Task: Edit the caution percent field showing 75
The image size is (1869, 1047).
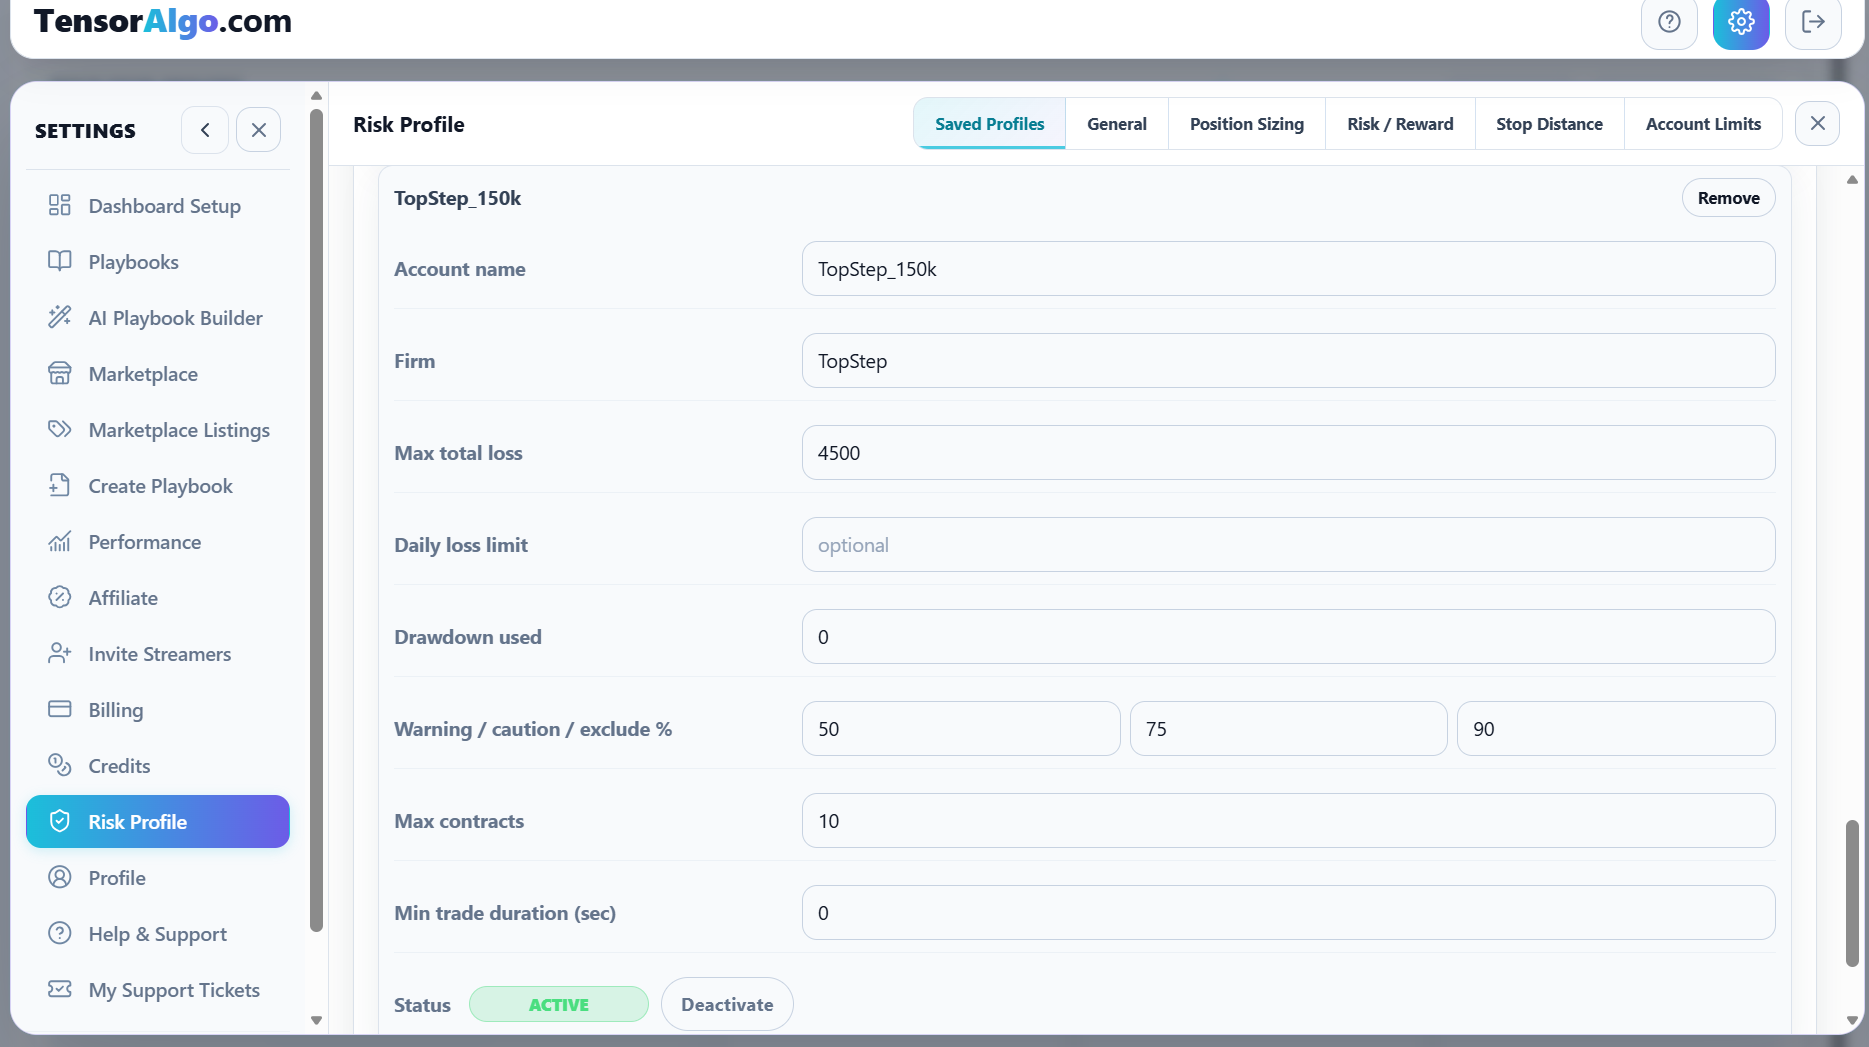Action: (1288, 729)
